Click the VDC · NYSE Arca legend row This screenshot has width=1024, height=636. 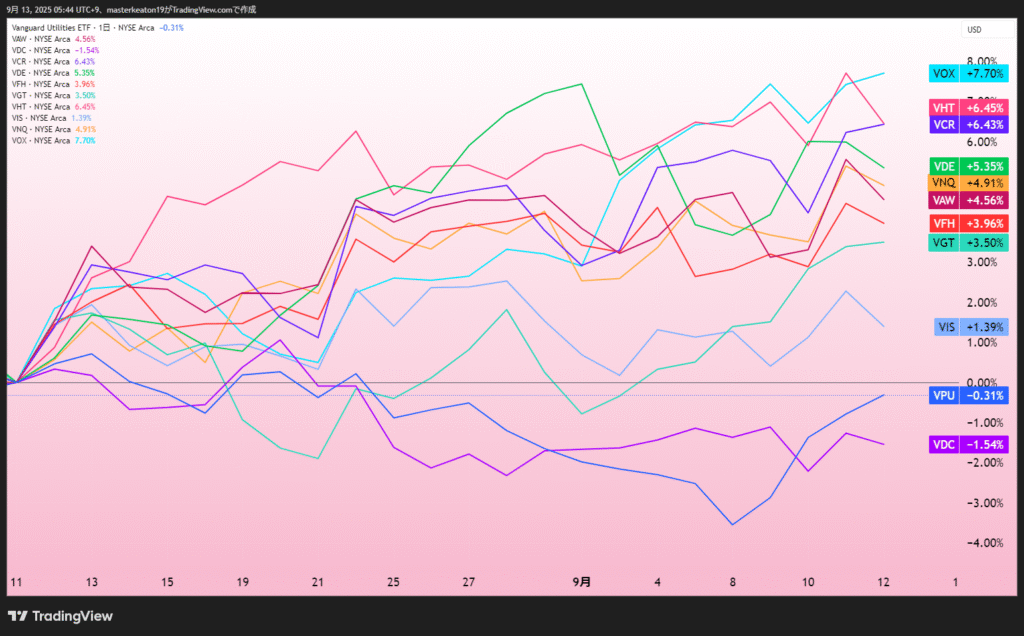pyautogui.click(x=56, y=50)
